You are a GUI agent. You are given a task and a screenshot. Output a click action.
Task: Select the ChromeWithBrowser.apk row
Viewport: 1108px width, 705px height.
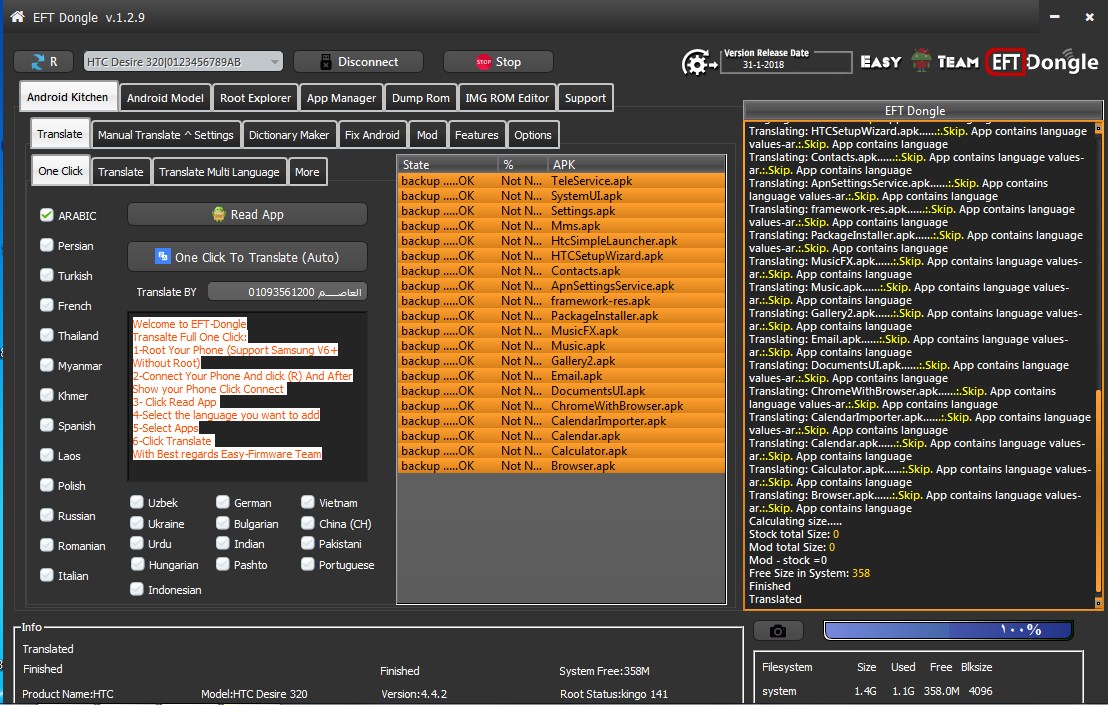[x=562, y=405]
